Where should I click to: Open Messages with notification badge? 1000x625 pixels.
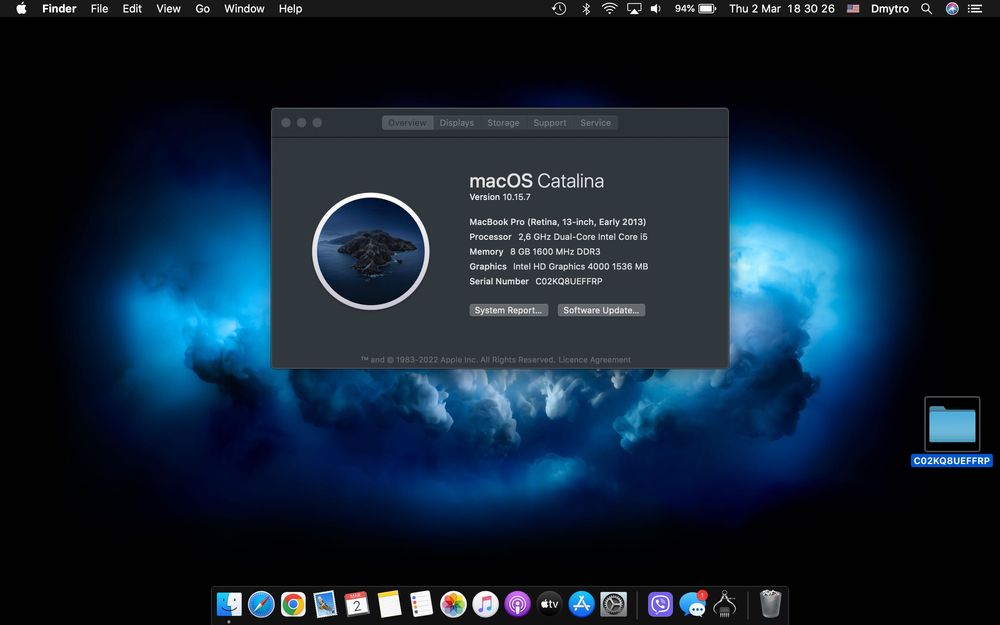[693, 603]
